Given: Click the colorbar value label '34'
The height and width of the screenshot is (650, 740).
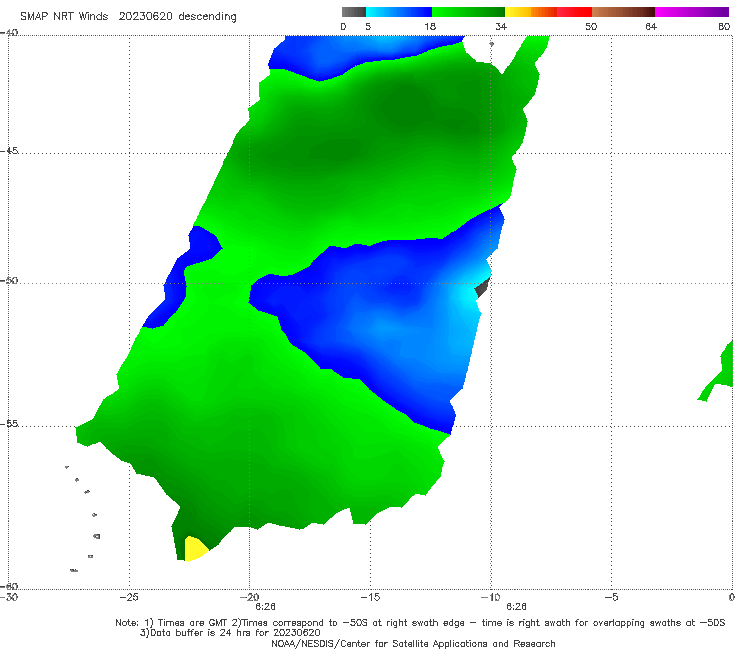Looking at the screenshot, I should coord(501,26).
